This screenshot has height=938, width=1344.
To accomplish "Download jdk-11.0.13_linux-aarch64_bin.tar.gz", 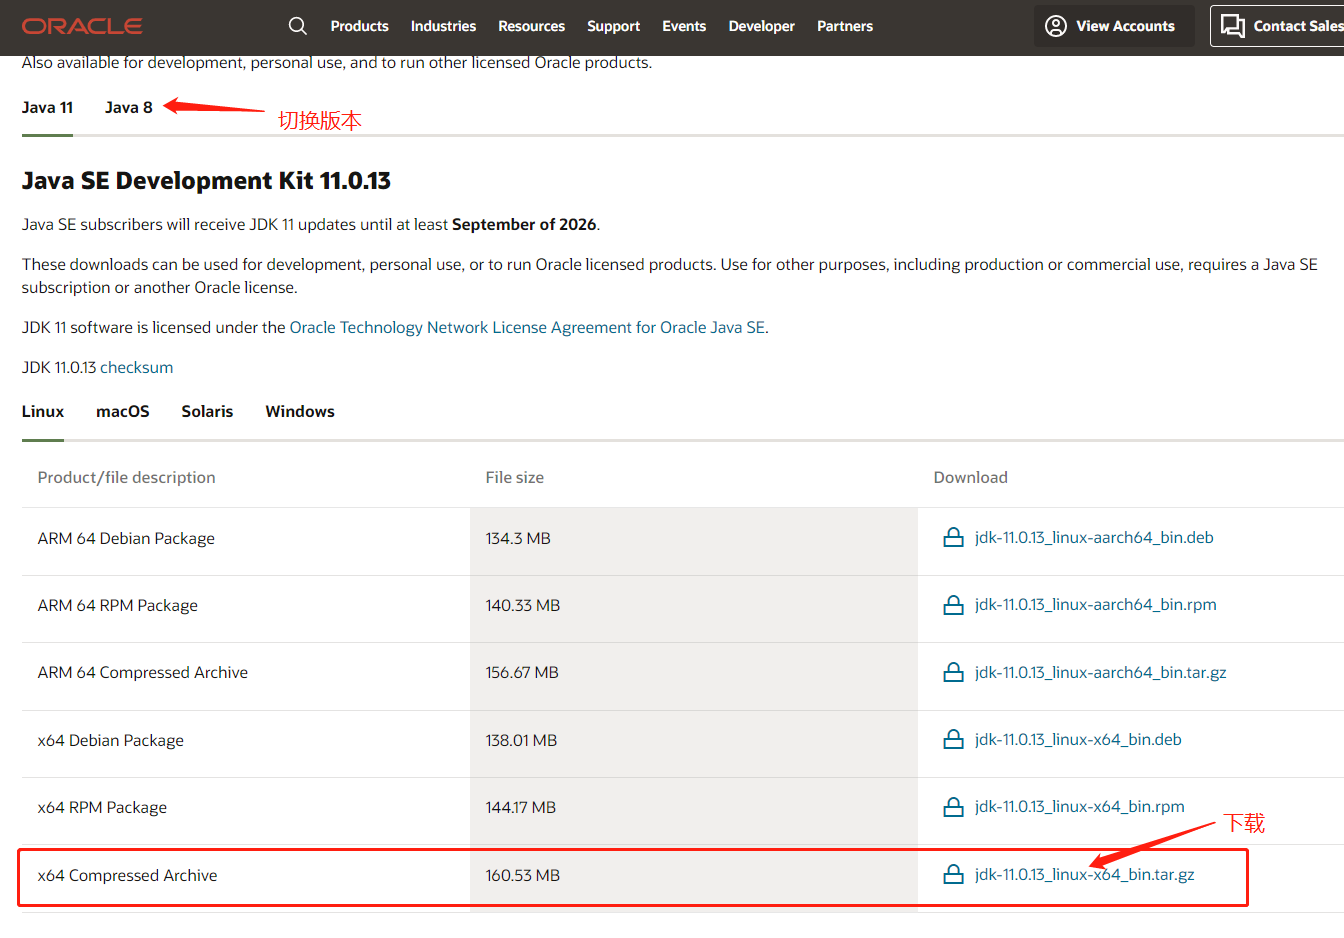I will (1100, 672).
